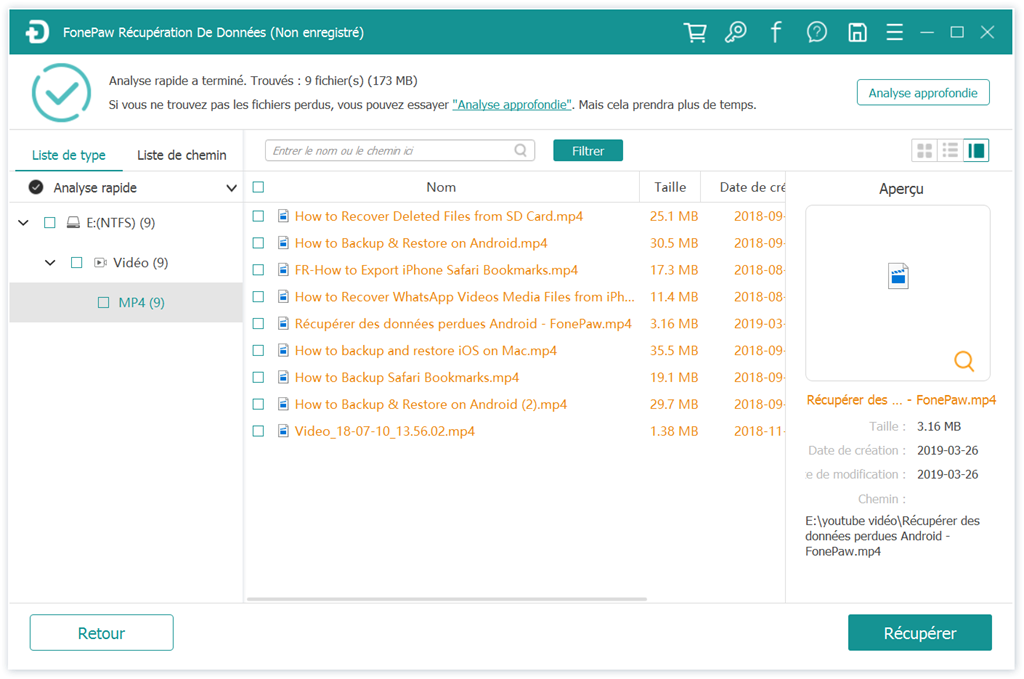Click the 35.5 MB size cell

pyautogui.click(x=674, y=351)
